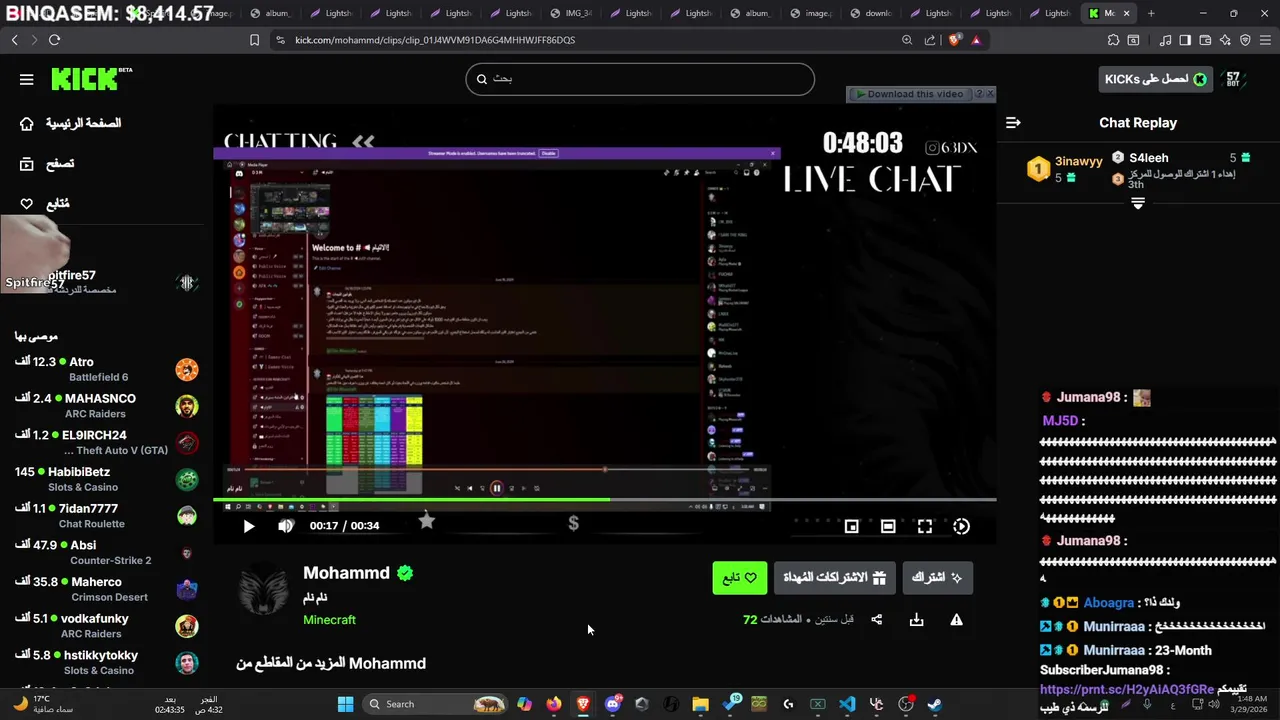Click Get KICKs button

(x=1154, y=79)
